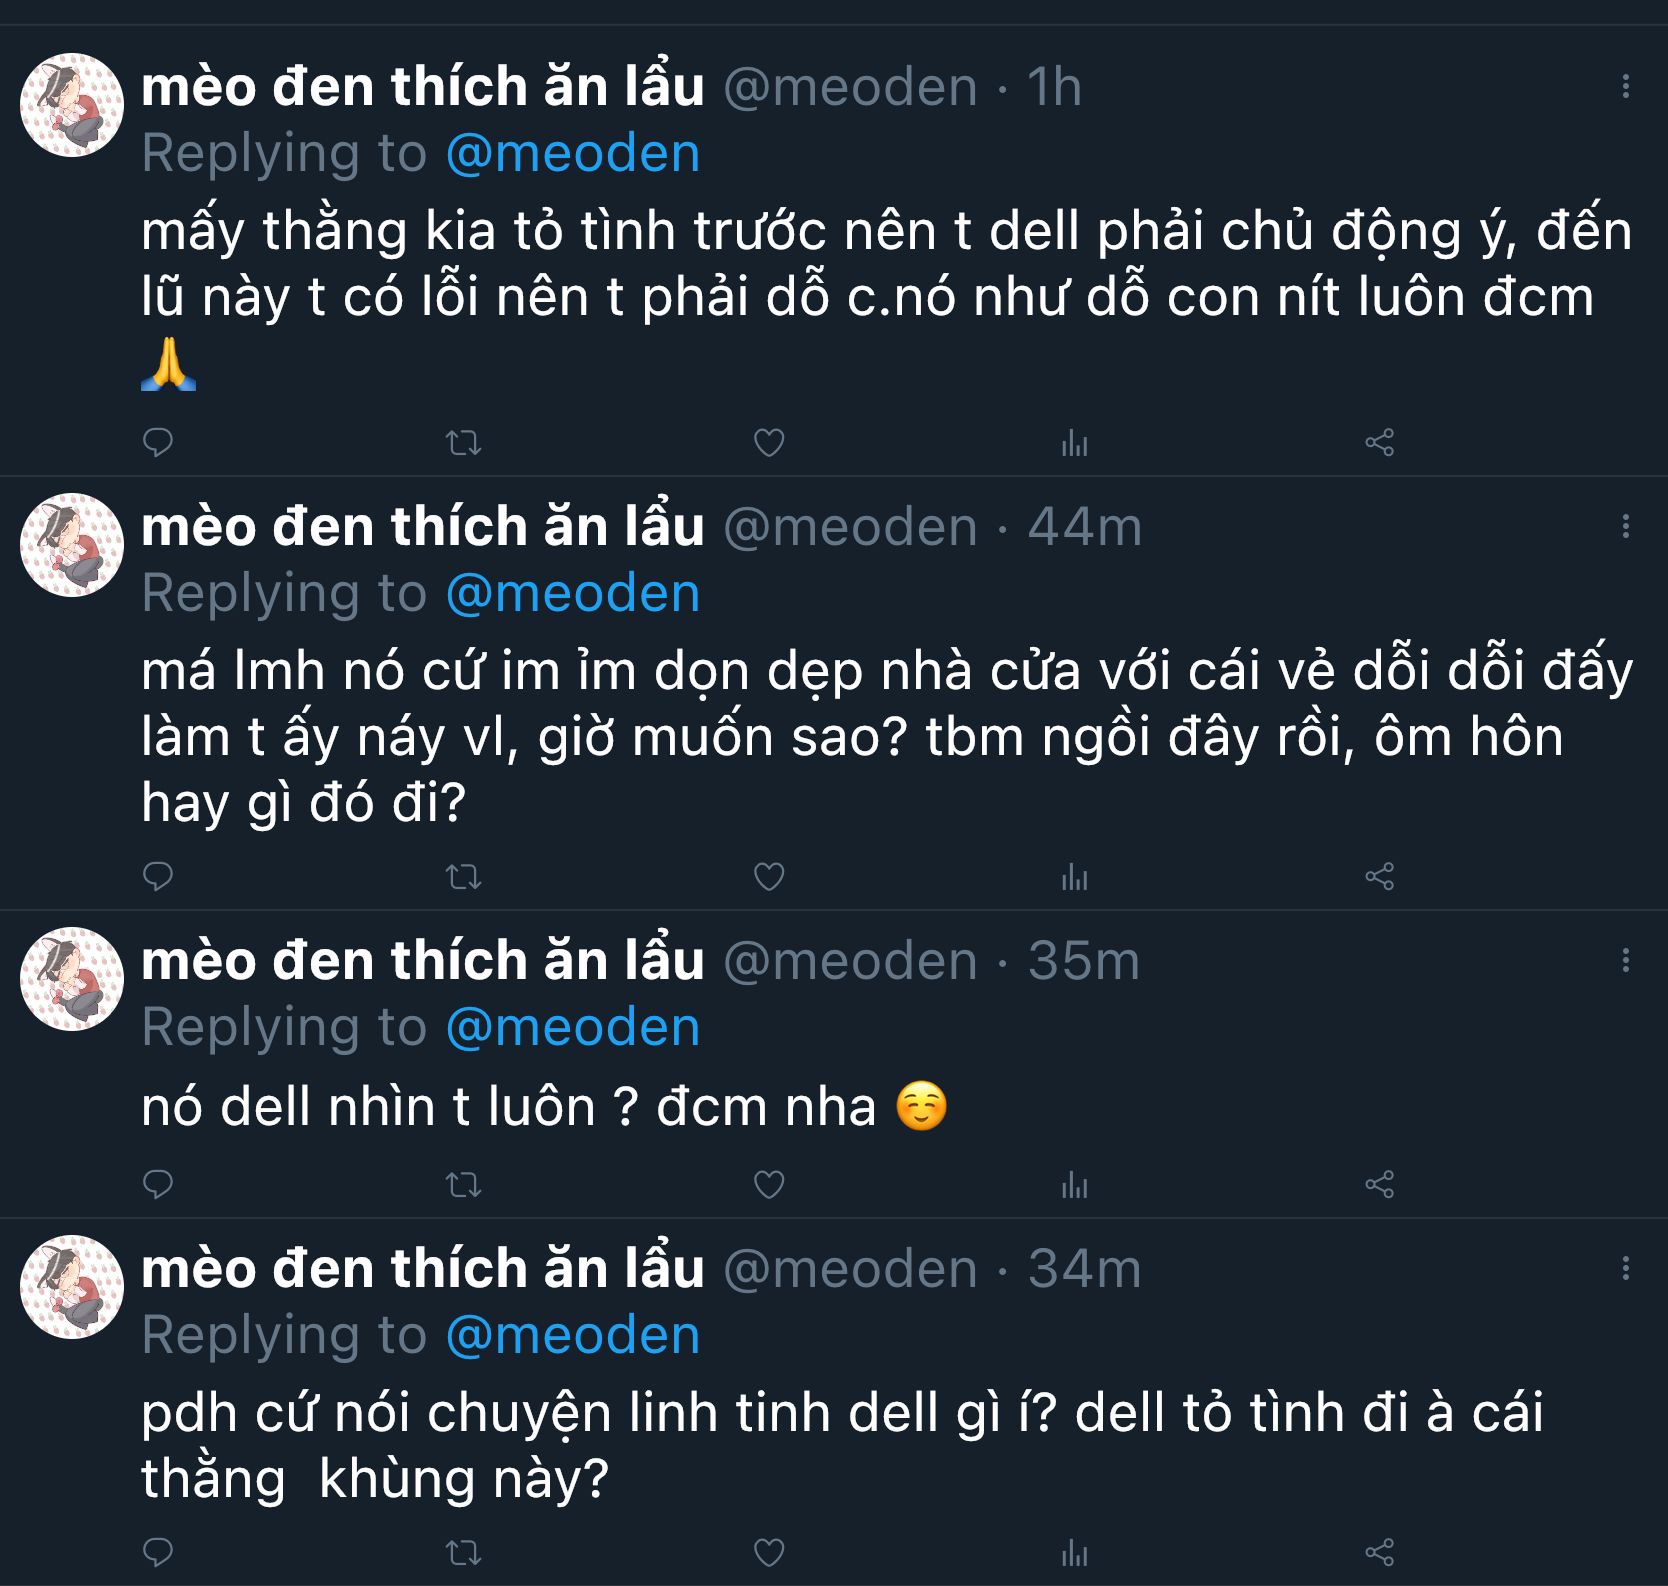Open more options on the 1h tweet

(1625, 86)
